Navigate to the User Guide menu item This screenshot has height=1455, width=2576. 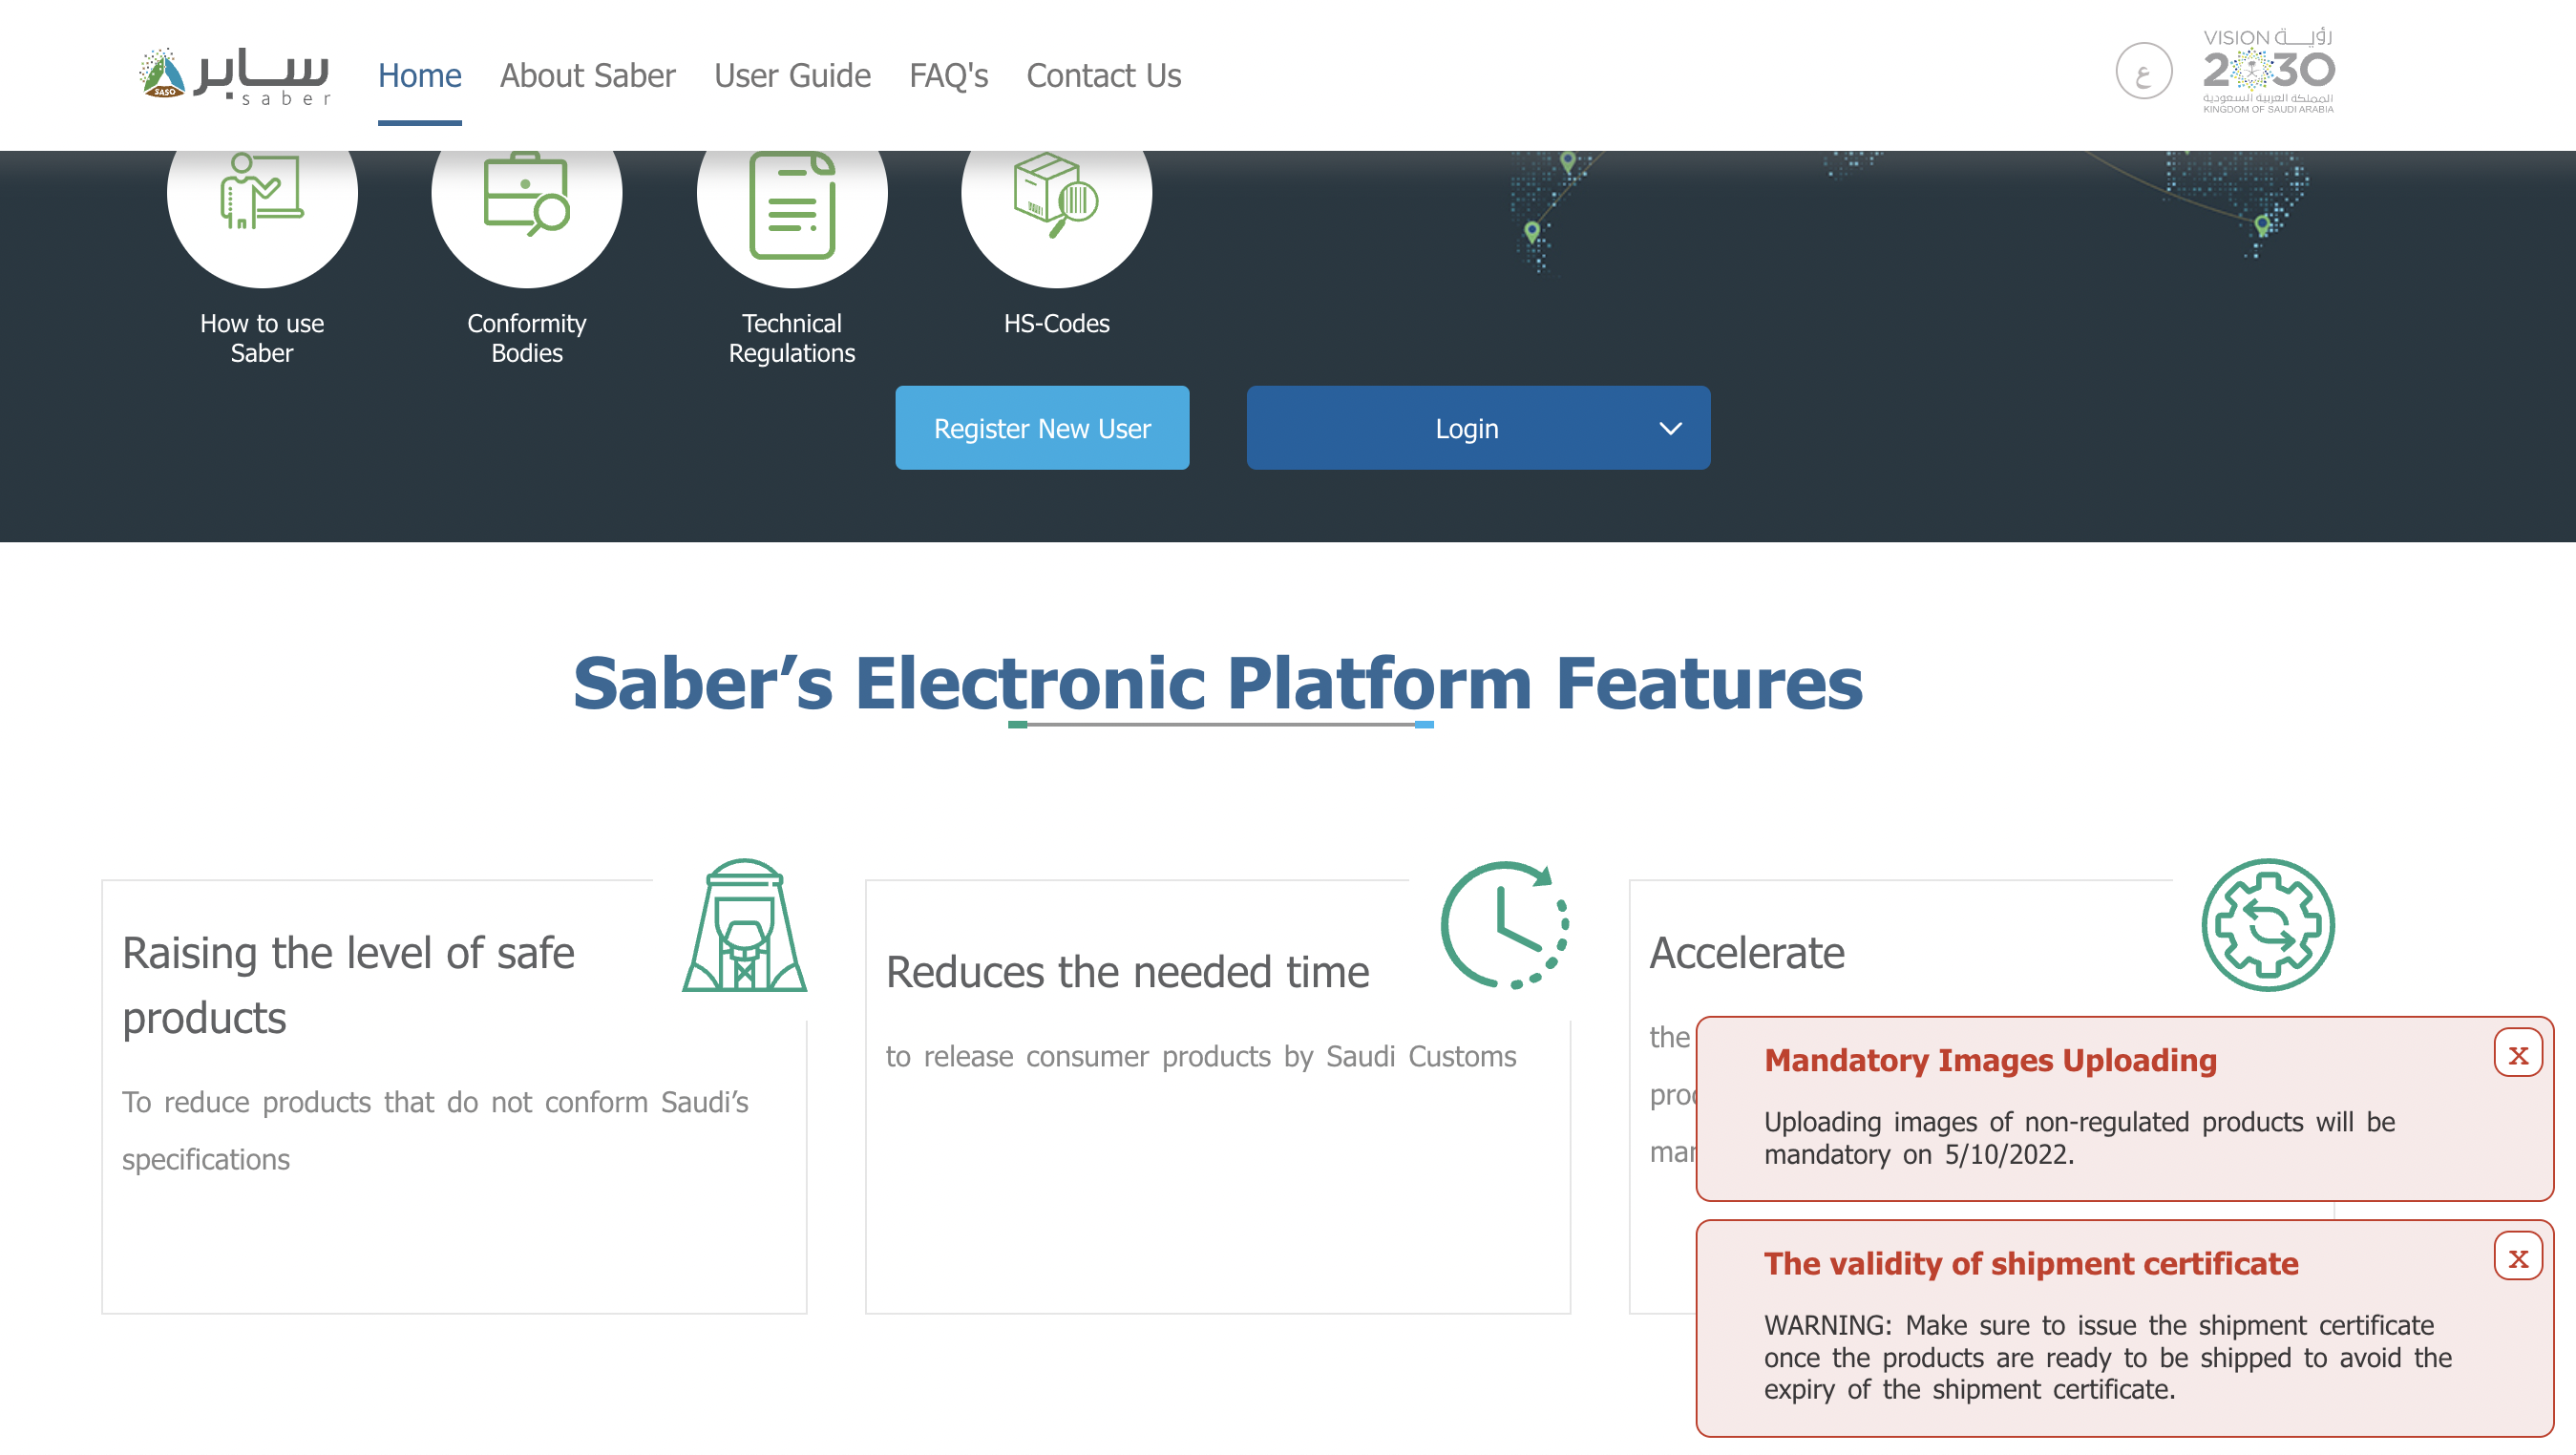(792, 74)
